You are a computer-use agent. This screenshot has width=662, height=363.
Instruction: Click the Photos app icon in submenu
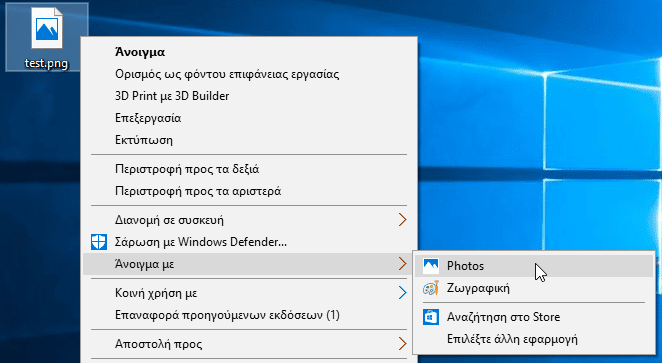(x=431, y=266)
